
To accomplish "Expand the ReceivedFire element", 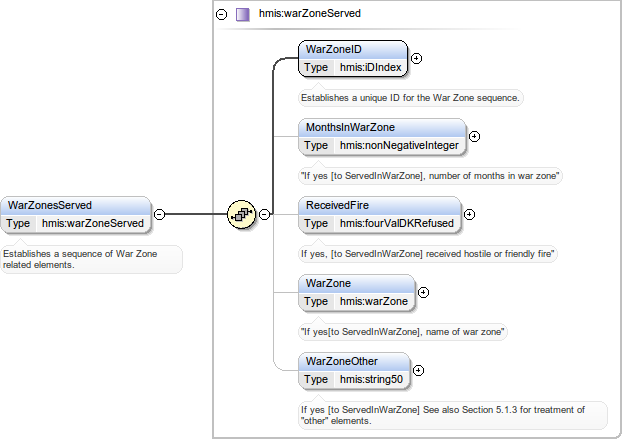I will pyautogui.click(x=469, y=214).
